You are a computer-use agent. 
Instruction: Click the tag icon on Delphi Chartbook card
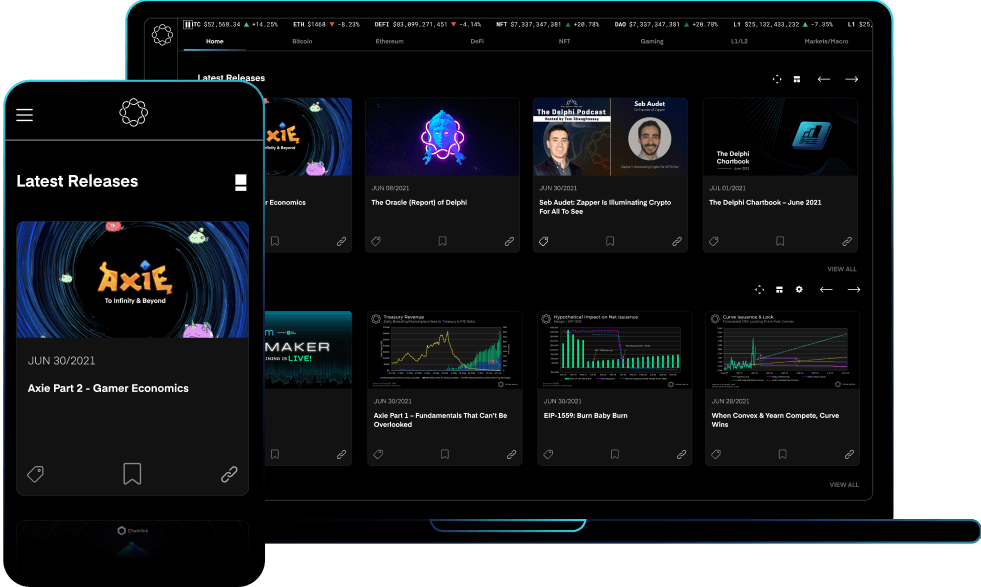coord(714,241)
